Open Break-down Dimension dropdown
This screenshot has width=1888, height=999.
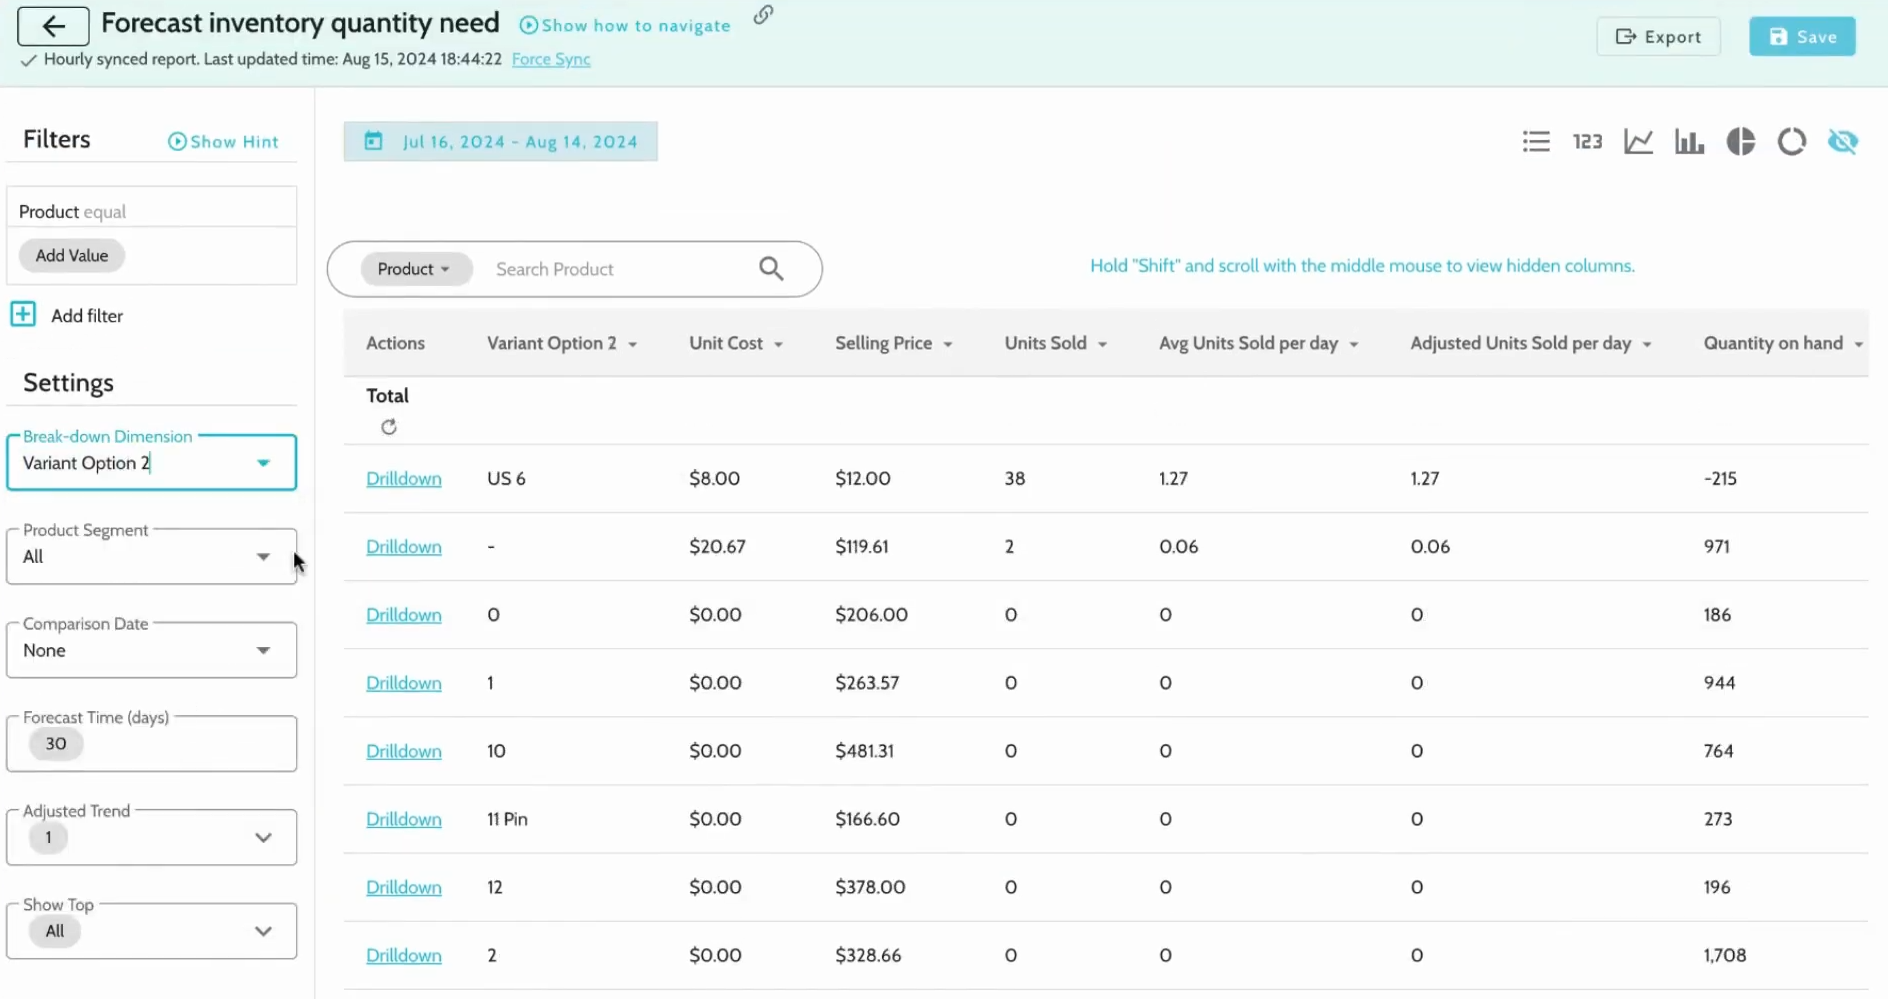tap(152, 462)
